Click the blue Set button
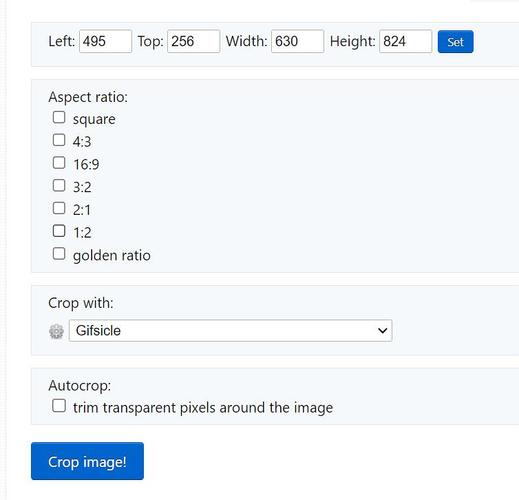Image resolution: width=519 pixels, height=500 pixels. coord(455,42)
